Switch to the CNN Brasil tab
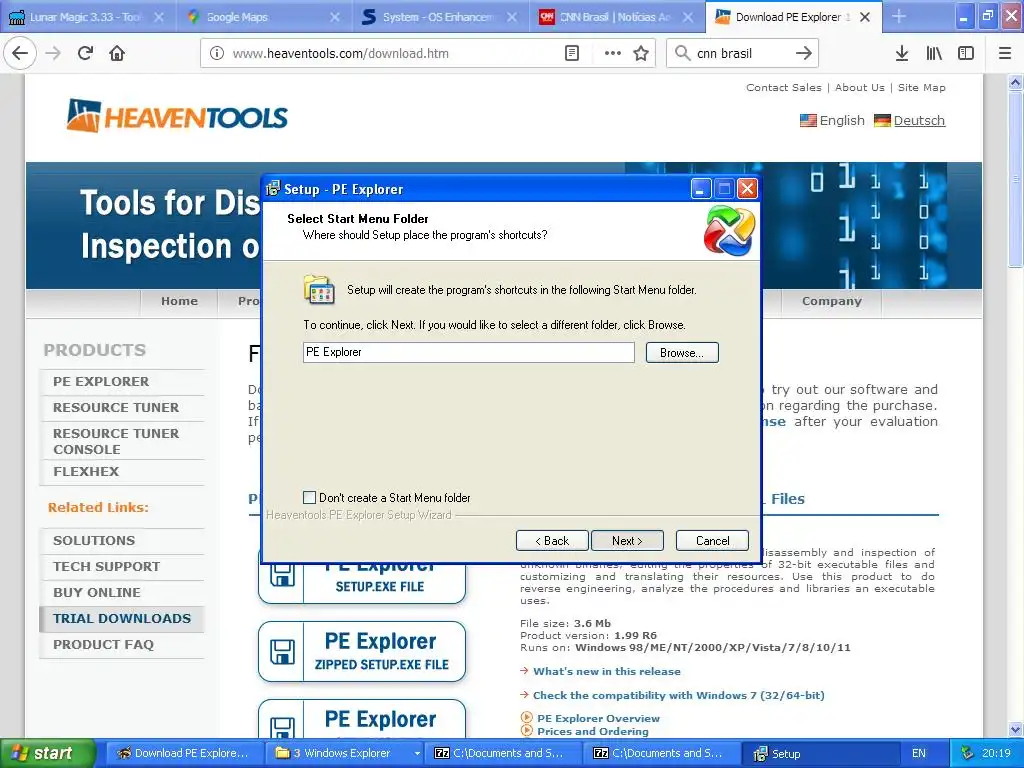The width and height of the screenshot is (1024, 768). (x=614, y=17)
